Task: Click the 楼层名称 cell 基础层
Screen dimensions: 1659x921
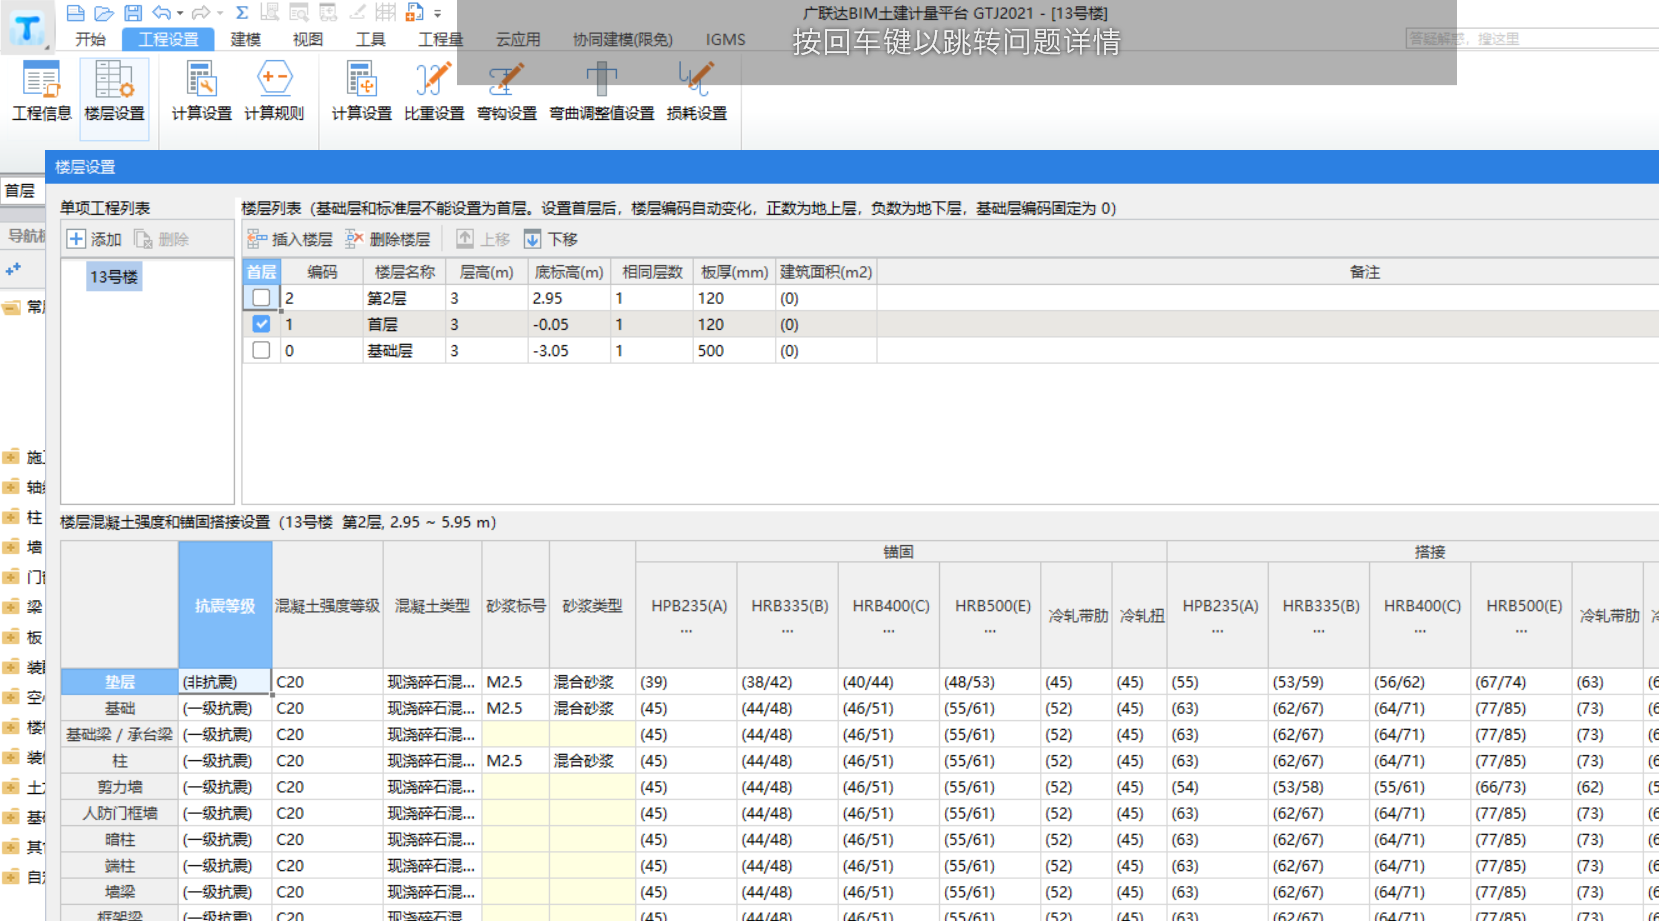Action: tap(404, 351)
